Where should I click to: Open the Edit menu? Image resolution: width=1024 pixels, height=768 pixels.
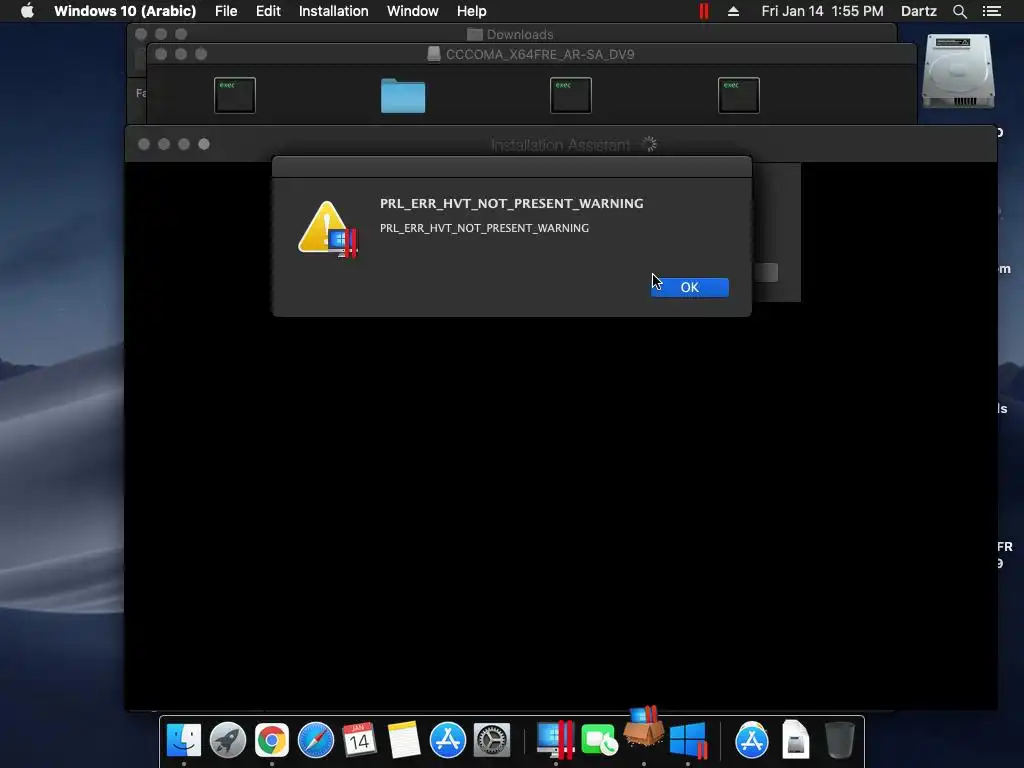pyautogui.click(x=268, y=11)
